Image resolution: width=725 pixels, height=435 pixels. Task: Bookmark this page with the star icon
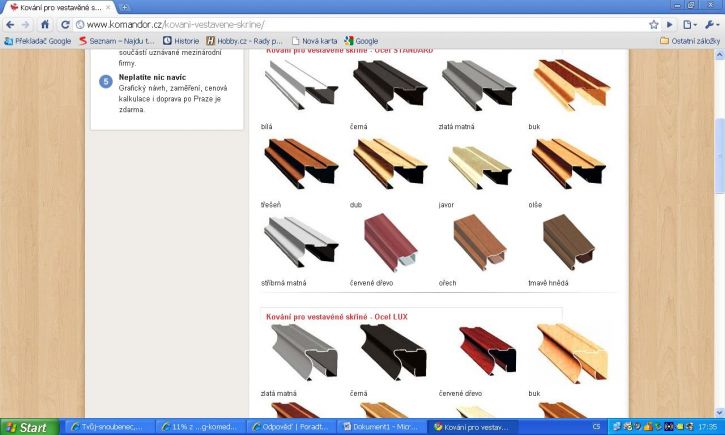click(653, 25)
